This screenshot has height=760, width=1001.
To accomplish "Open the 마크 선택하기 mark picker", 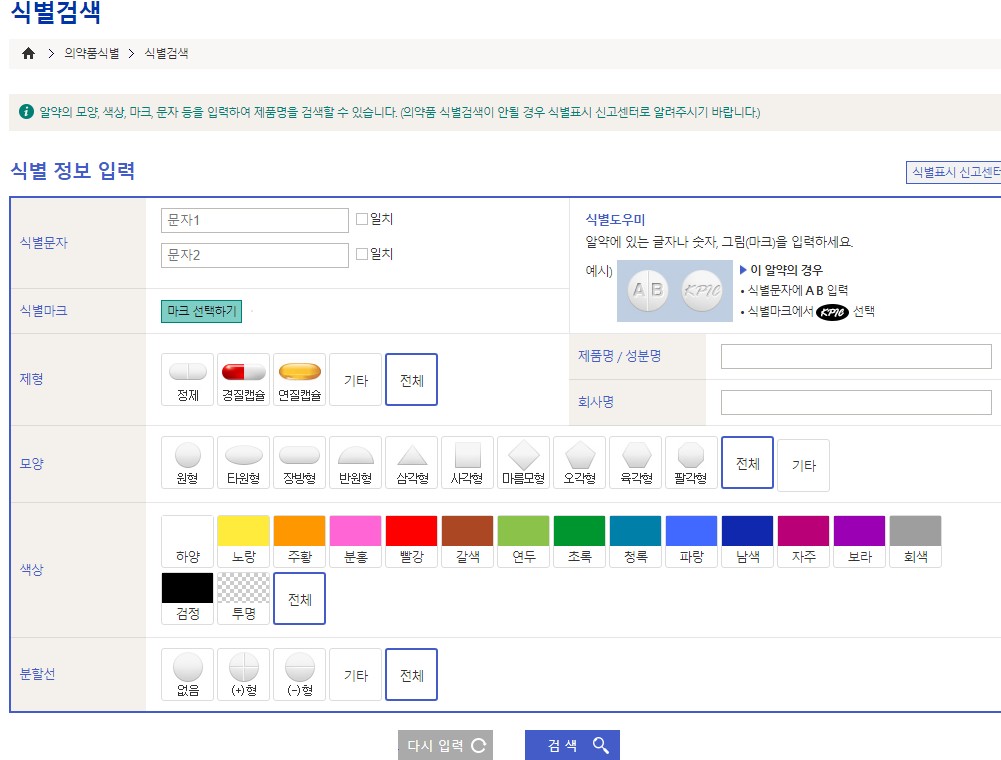I will coord(201,311).
